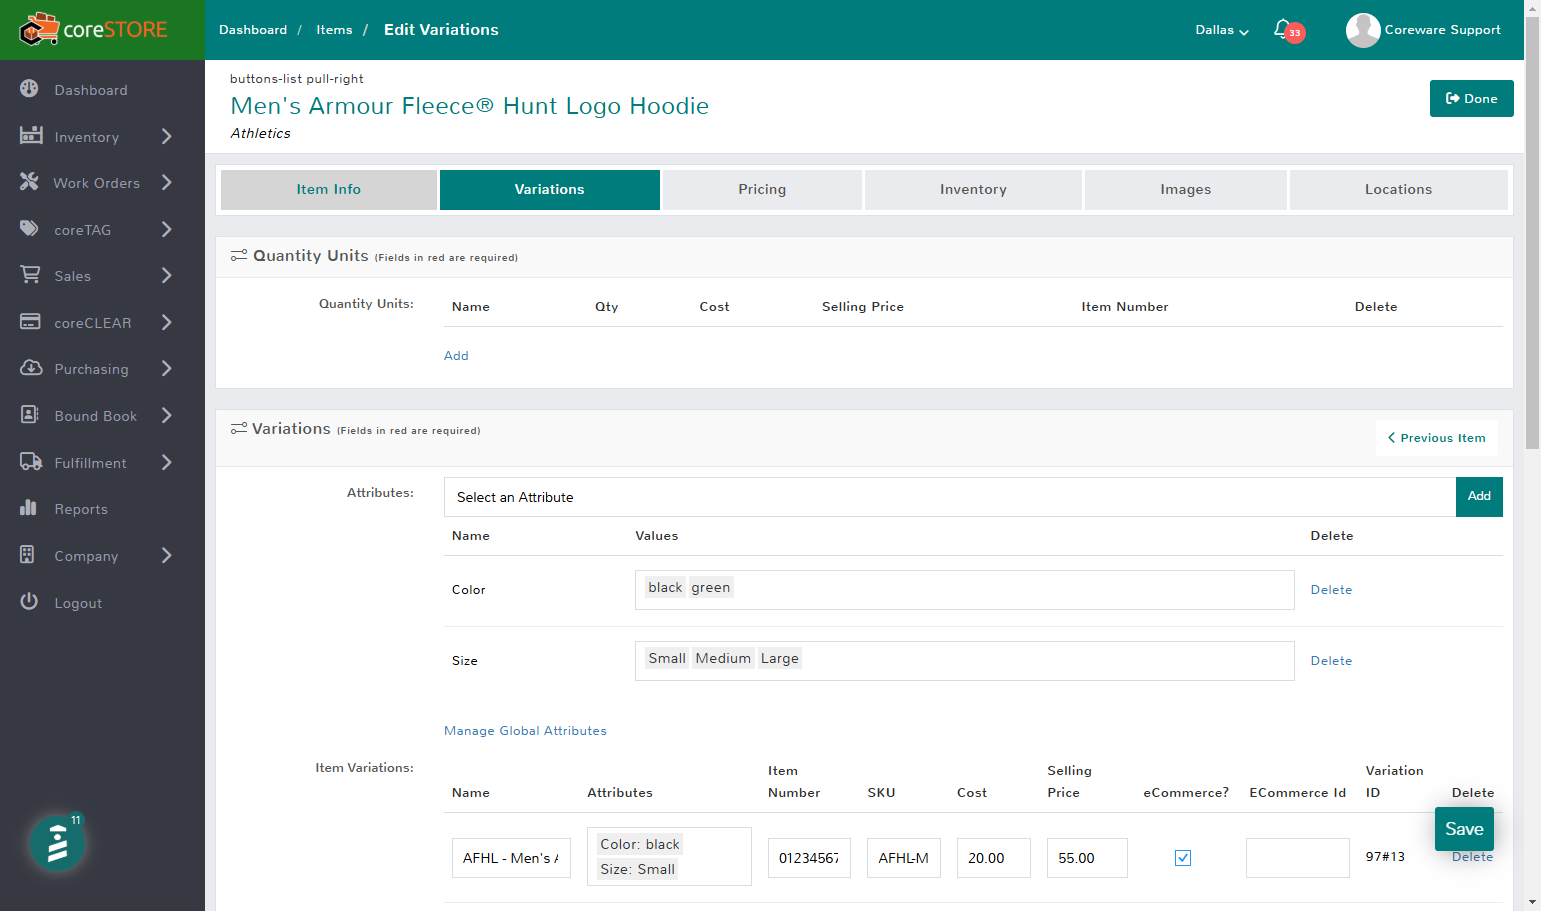
Task: Open the Dashboard sidebar icon
Action: (29, 89)
